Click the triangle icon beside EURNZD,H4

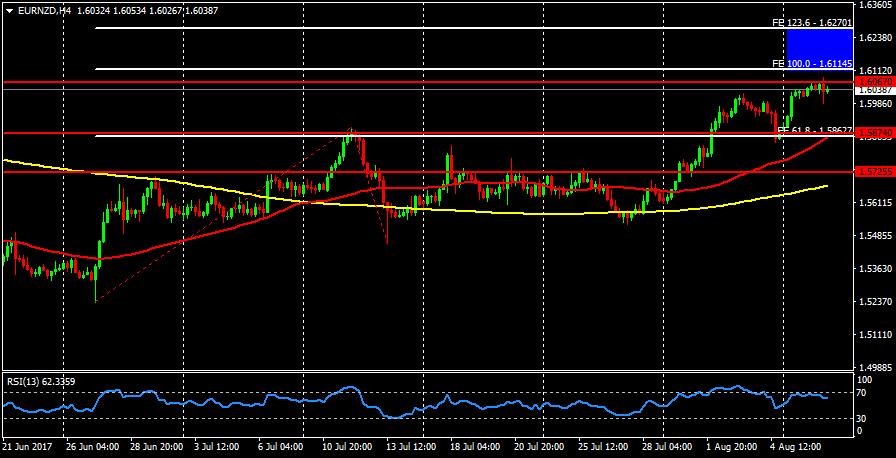[x=9, y=10]
